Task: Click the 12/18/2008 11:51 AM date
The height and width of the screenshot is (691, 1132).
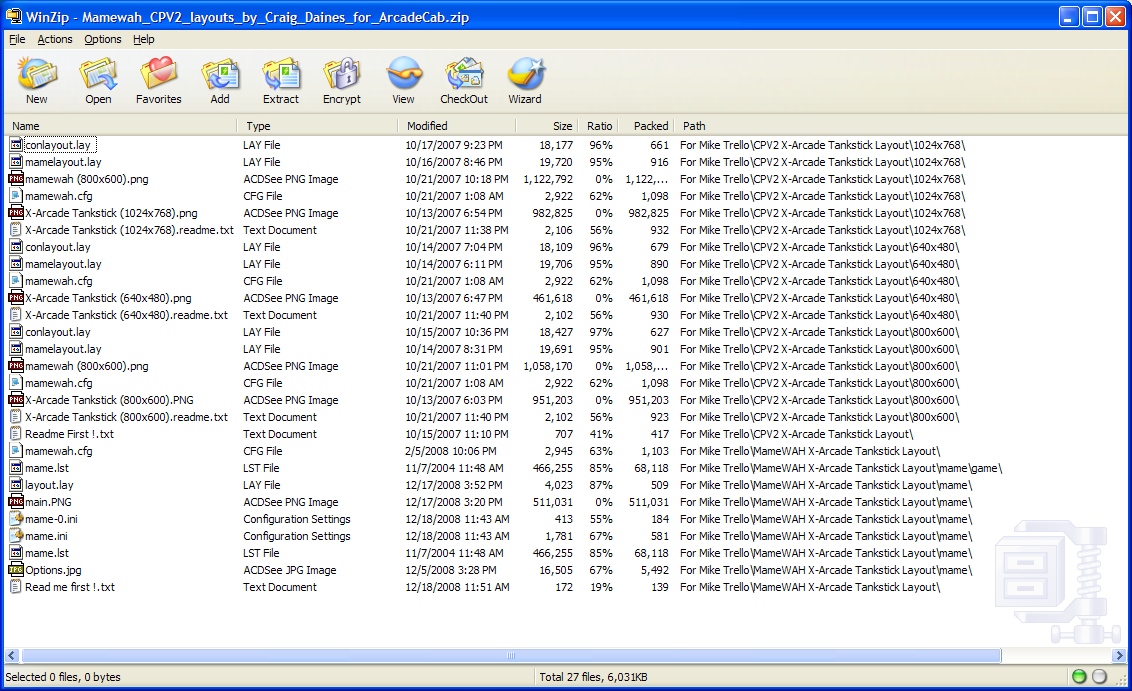Action: point(457,587)
